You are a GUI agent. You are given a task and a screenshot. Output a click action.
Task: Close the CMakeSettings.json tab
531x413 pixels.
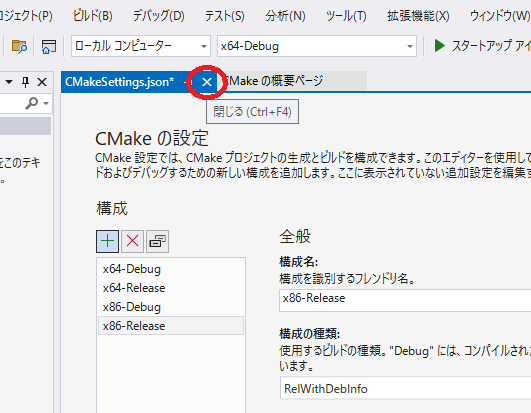coord(207,82)
